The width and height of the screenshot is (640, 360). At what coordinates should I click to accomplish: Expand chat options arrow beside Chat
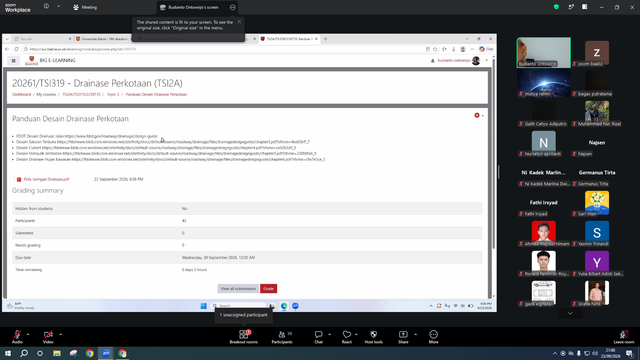coord(329,334)
